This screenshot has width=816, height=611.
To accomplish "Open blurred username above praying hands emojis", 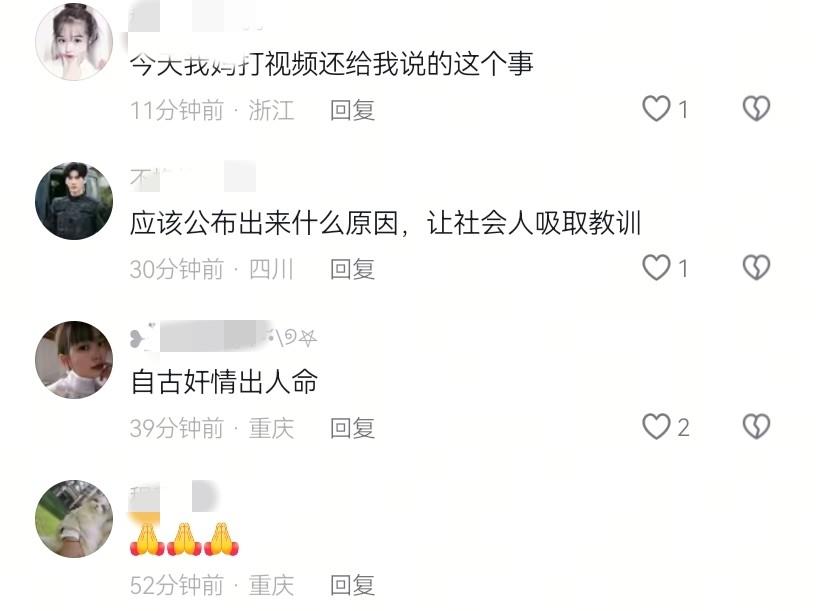I will click(x=172, y=496).
